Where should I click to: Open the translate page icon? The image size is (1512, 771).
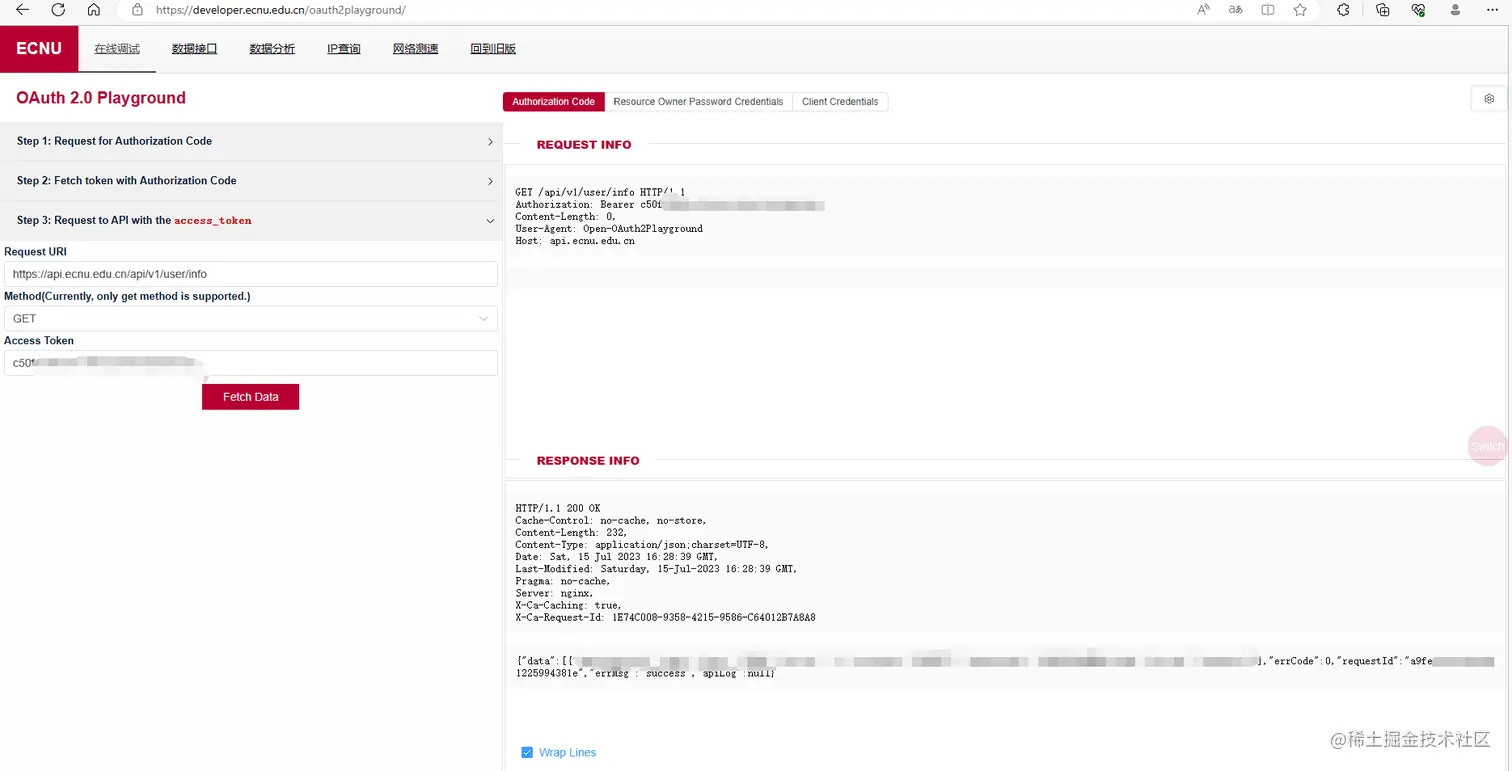click(1236, 10)
